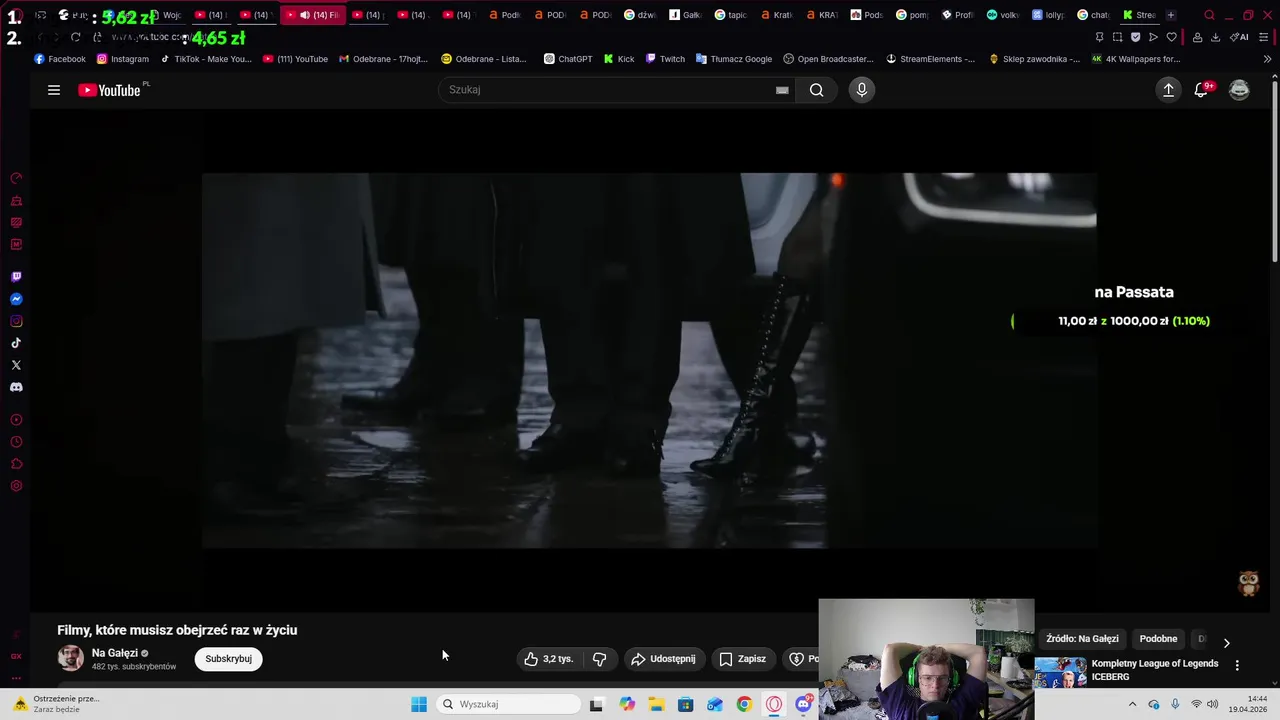This screenshot has height=720, width=1280.
Task: Run the search with the magnifier button
Action: (817, 90)
